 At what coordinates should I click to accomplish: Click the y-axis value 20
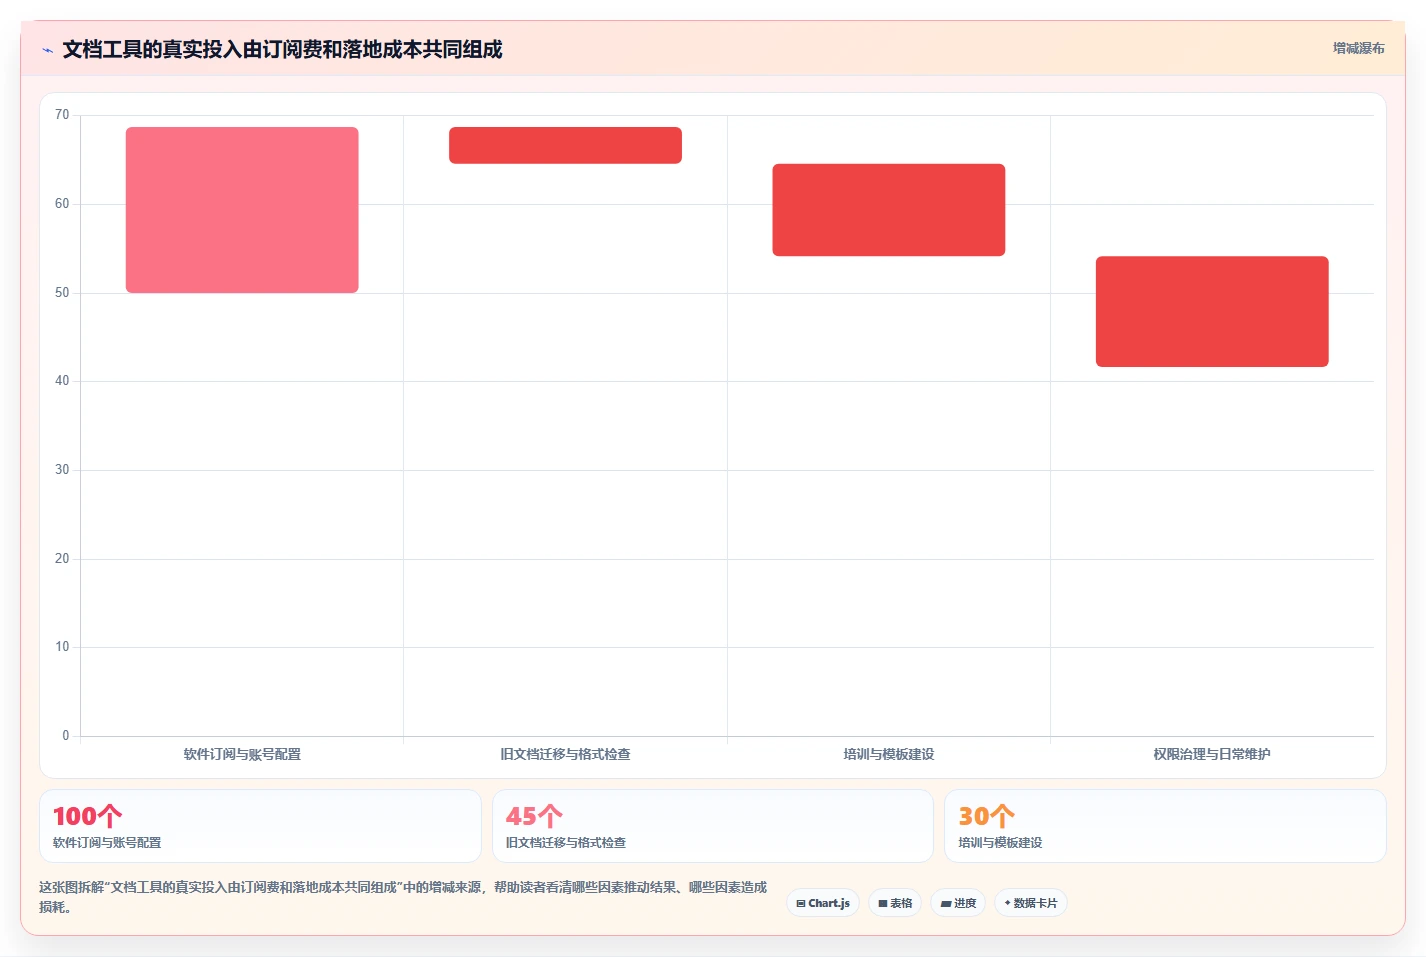[x=62, y=559]
